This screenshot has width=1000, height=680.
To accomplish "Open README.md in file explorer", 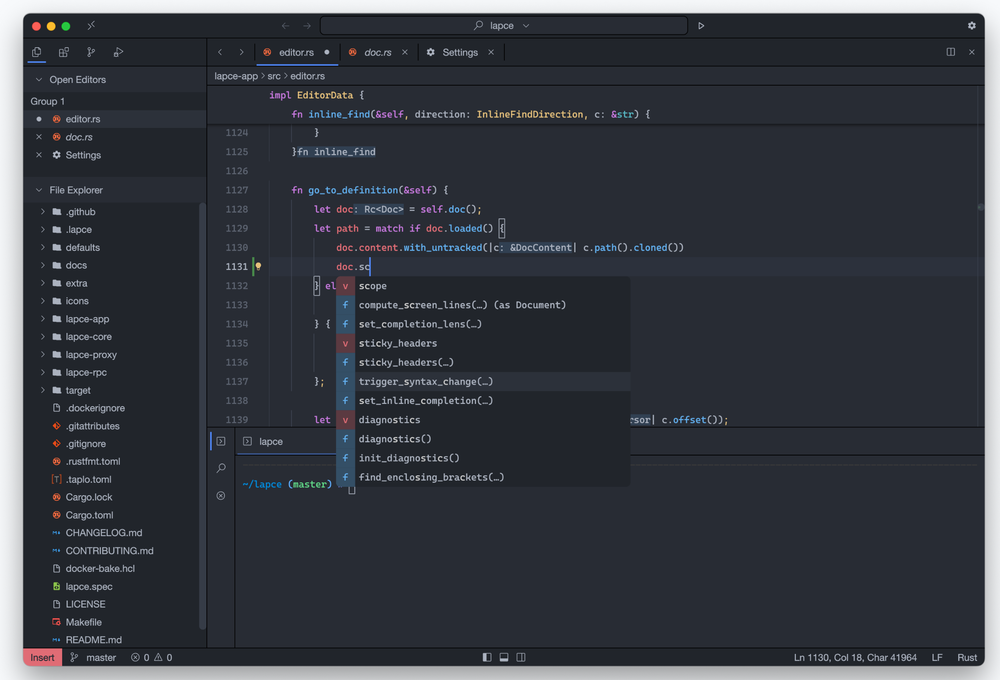I will click(93, 640).
